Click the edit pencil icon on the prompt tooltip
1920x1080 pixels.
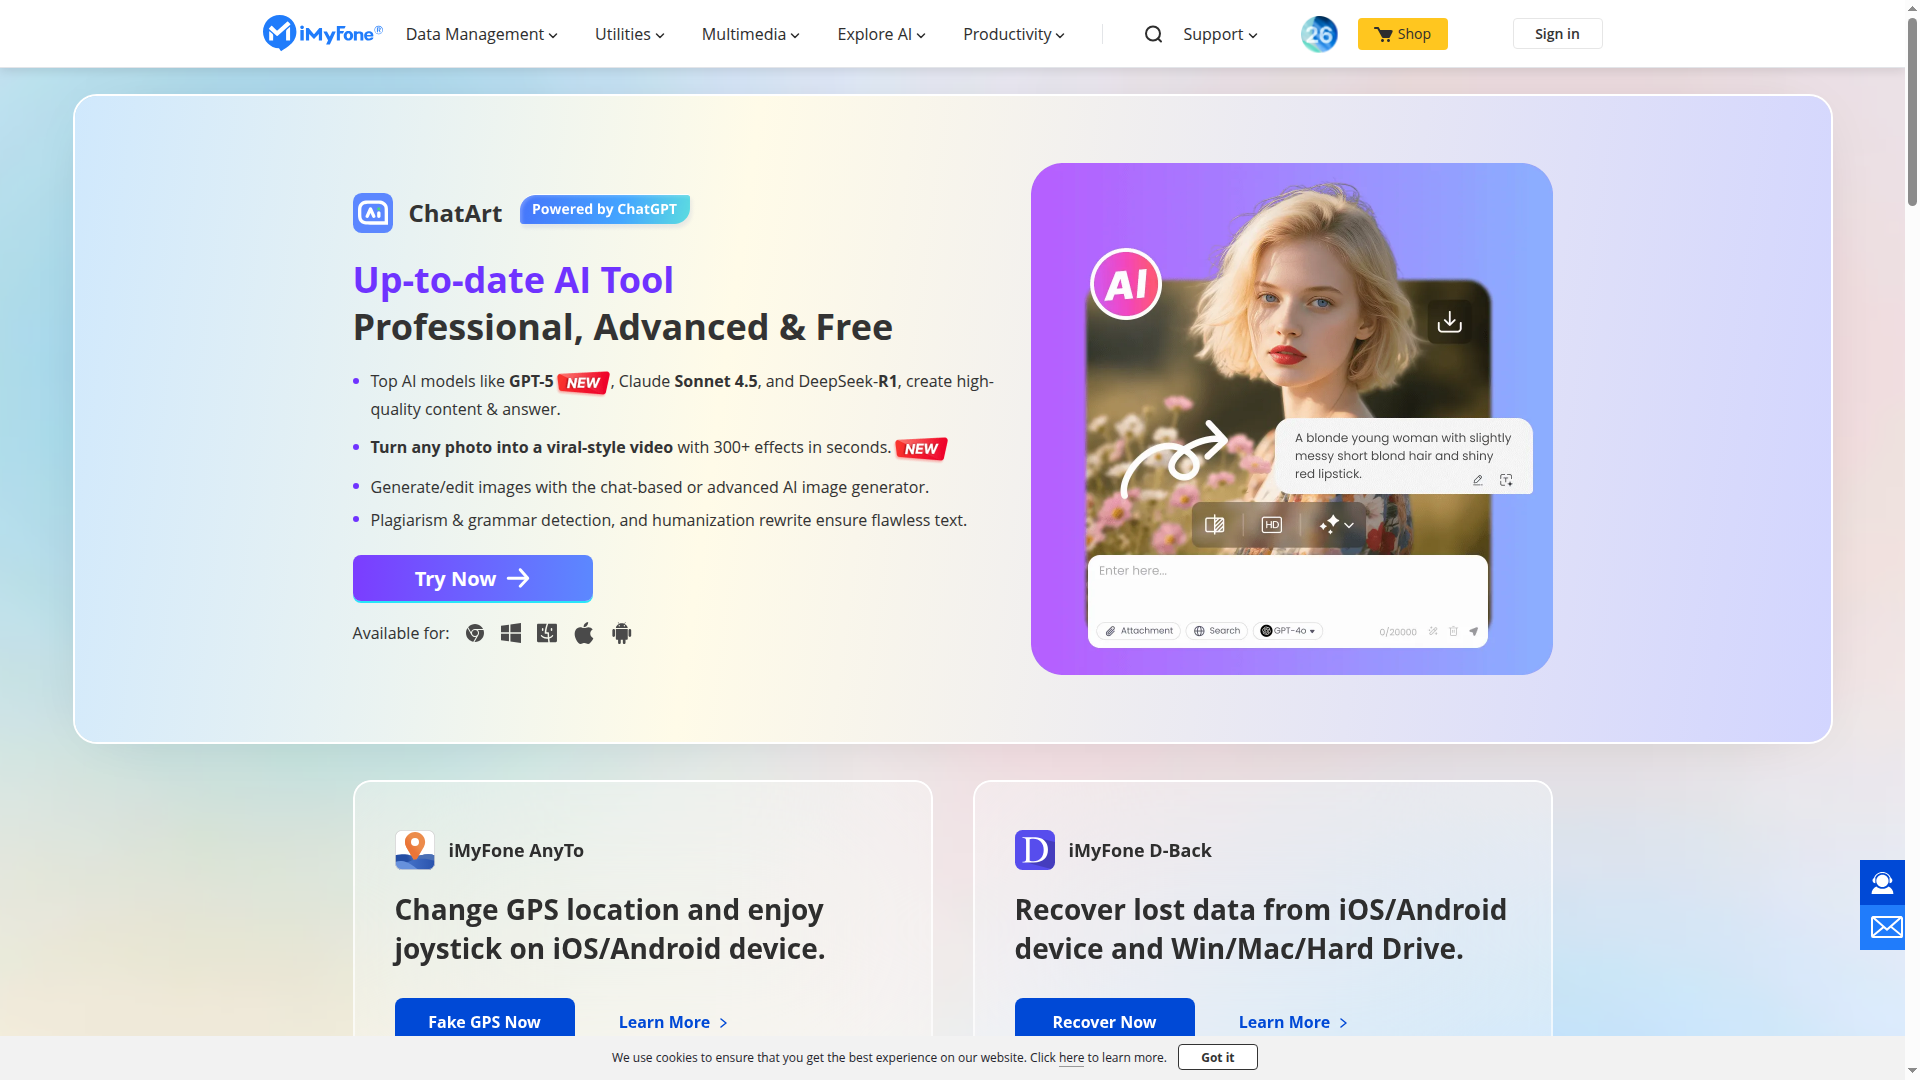[x=1477, y=480]
